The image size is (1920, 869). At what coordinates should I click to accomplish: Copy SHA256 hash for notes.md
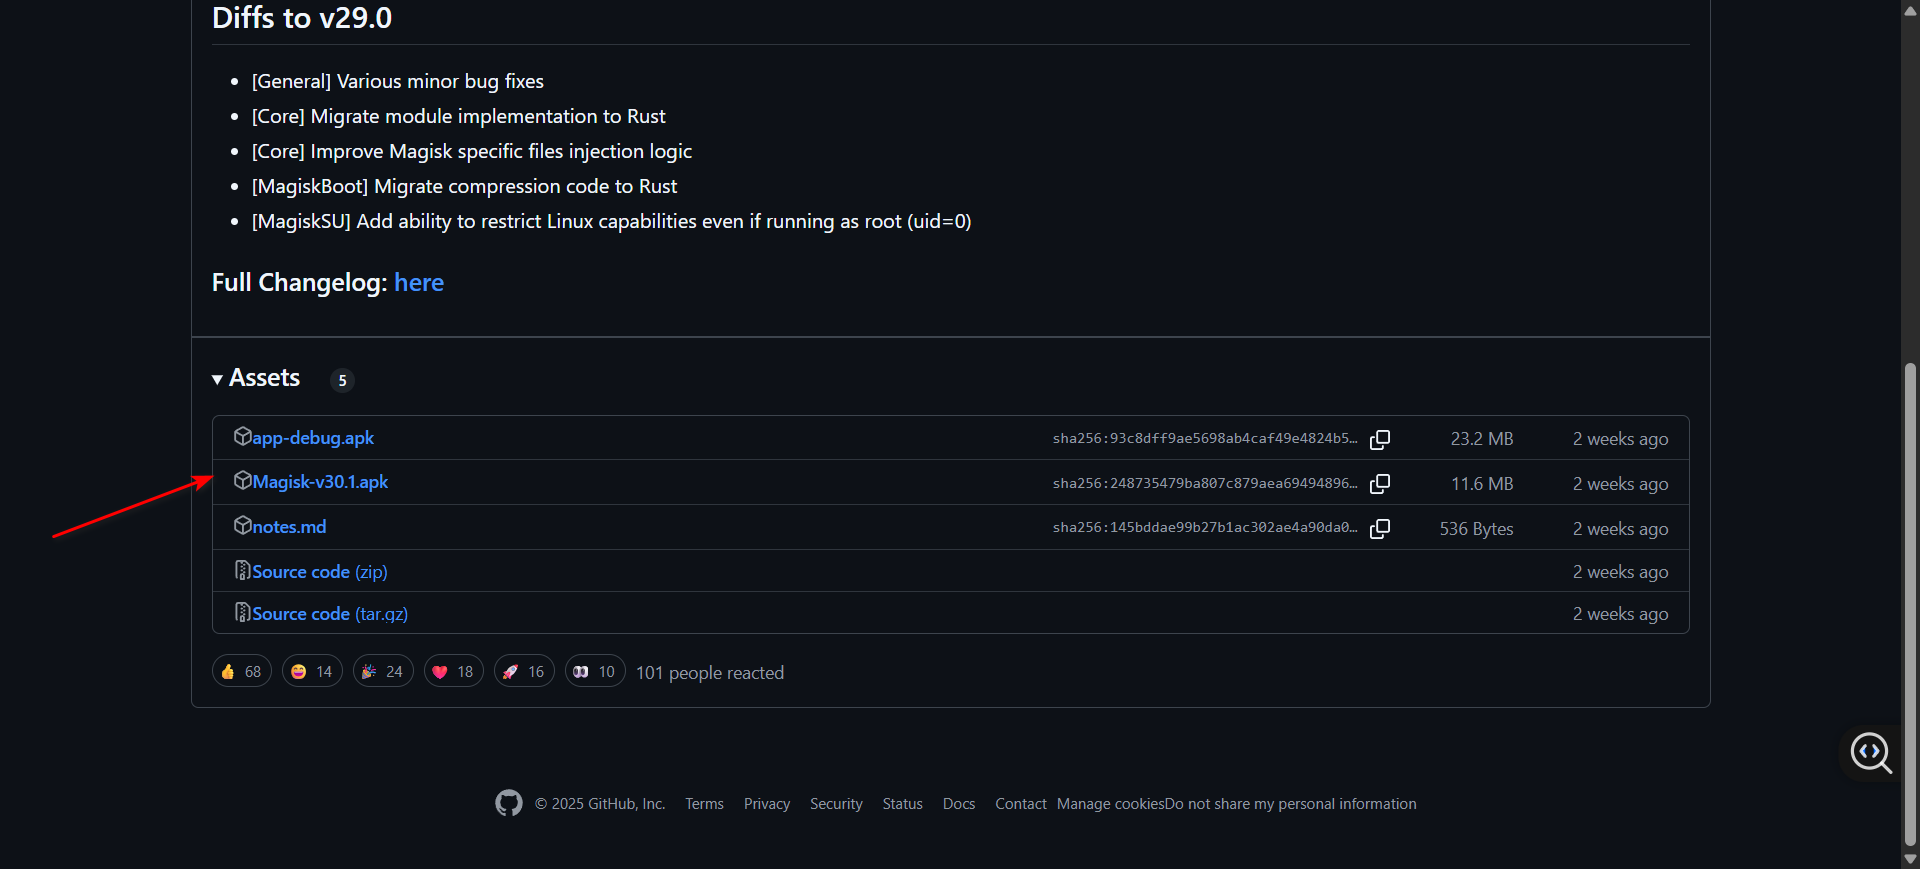click(1380, 529)
